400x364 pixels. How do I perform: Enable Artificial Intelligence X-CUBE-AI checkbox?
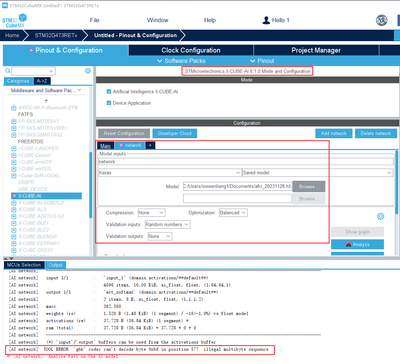pos(109,91)
